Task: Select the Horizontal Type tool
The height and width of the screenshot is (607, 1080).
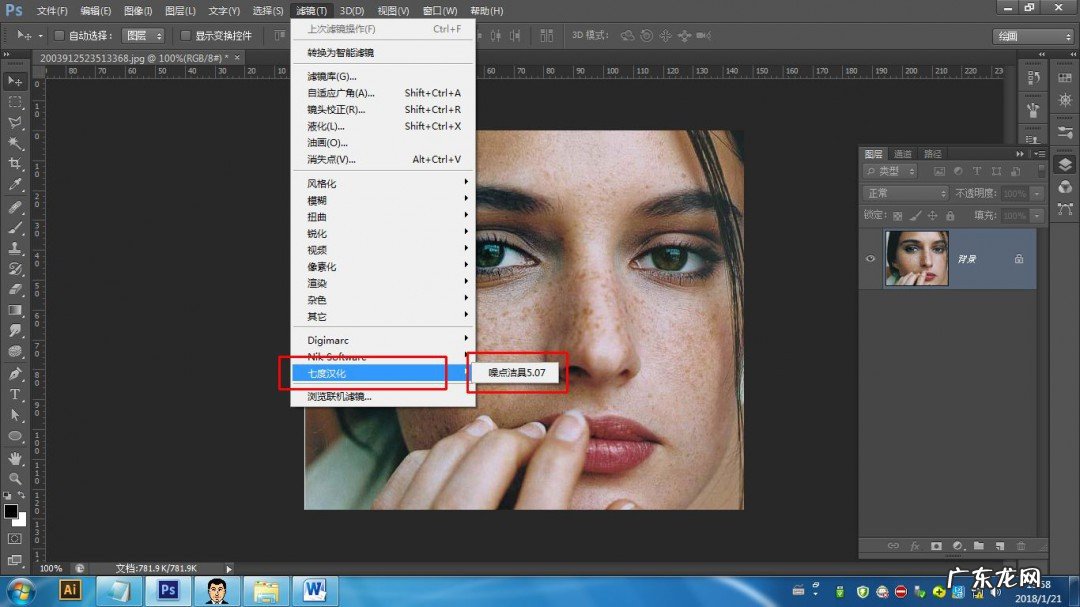Action: [x=15, y=394]
